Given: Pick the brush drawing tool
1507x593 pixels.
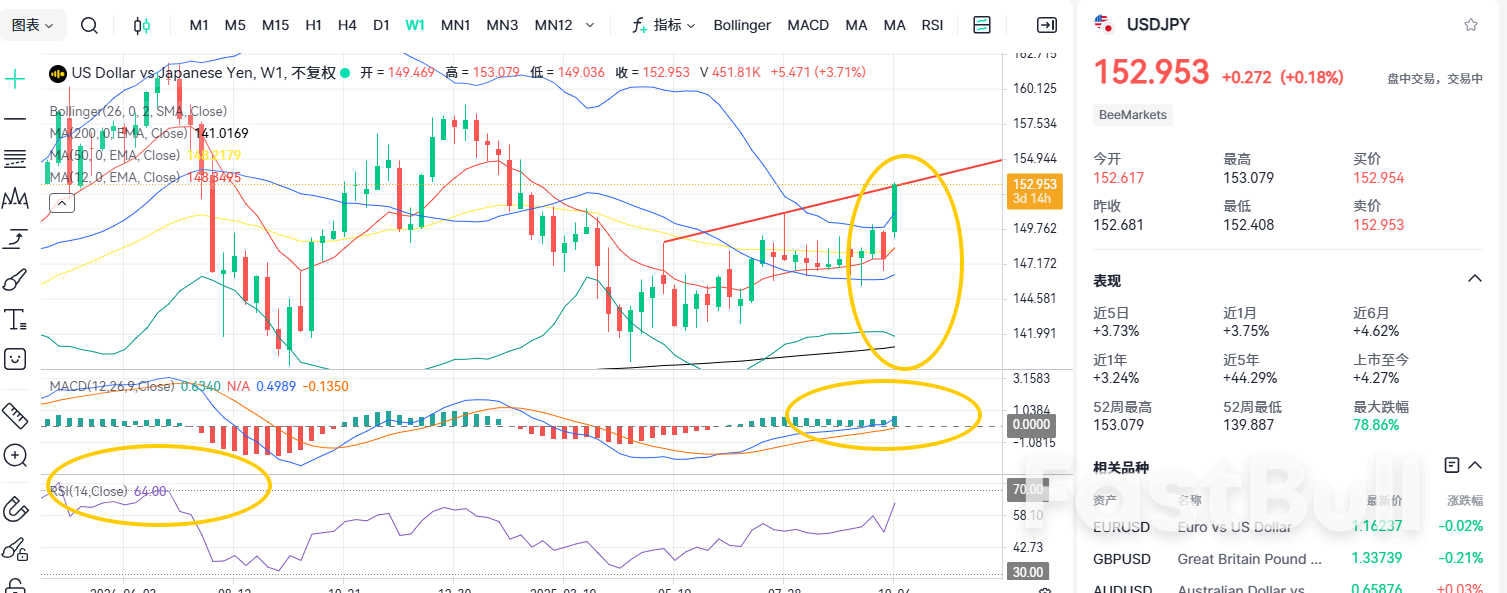Looking at the screenshot, I should point(15,279).
